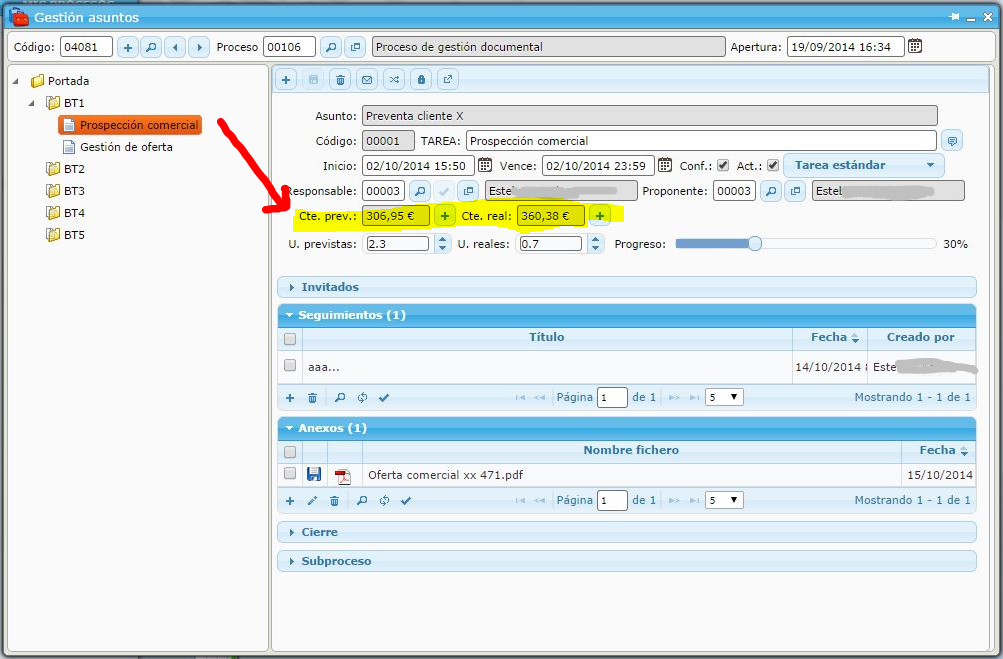Image resolution: width=1003 pixels, height=659 pixels.
Task: Check the 'aaa...' seguimiento row
Action: (290, 365)
